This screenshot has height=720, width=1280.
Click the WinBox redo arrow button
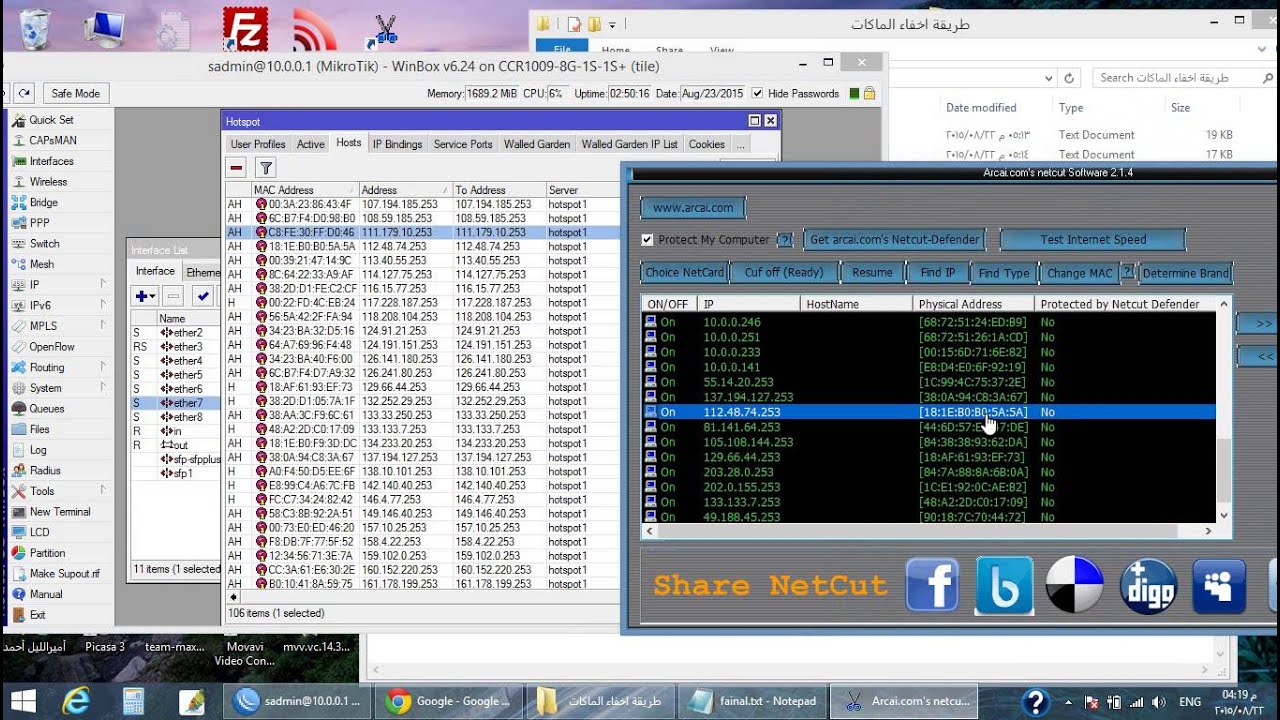[24, 93]
